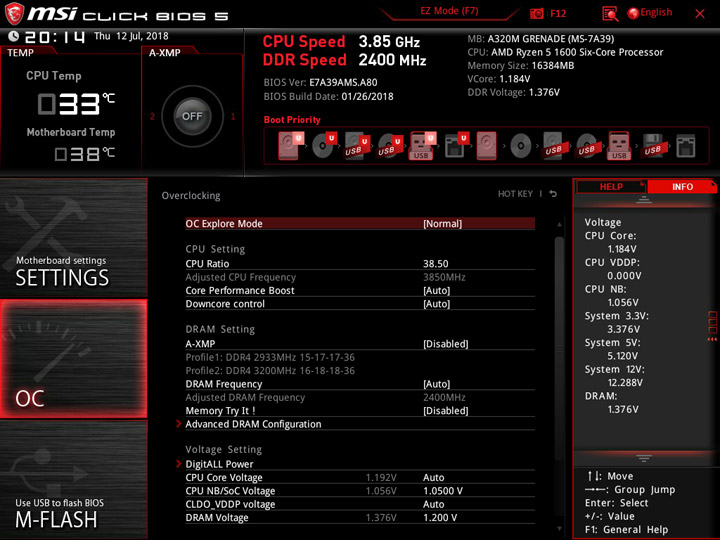This screenshot has height=540, width=720.
Task: Select the legacy network boot icon at row end
Action: click(x=686, y=146)
